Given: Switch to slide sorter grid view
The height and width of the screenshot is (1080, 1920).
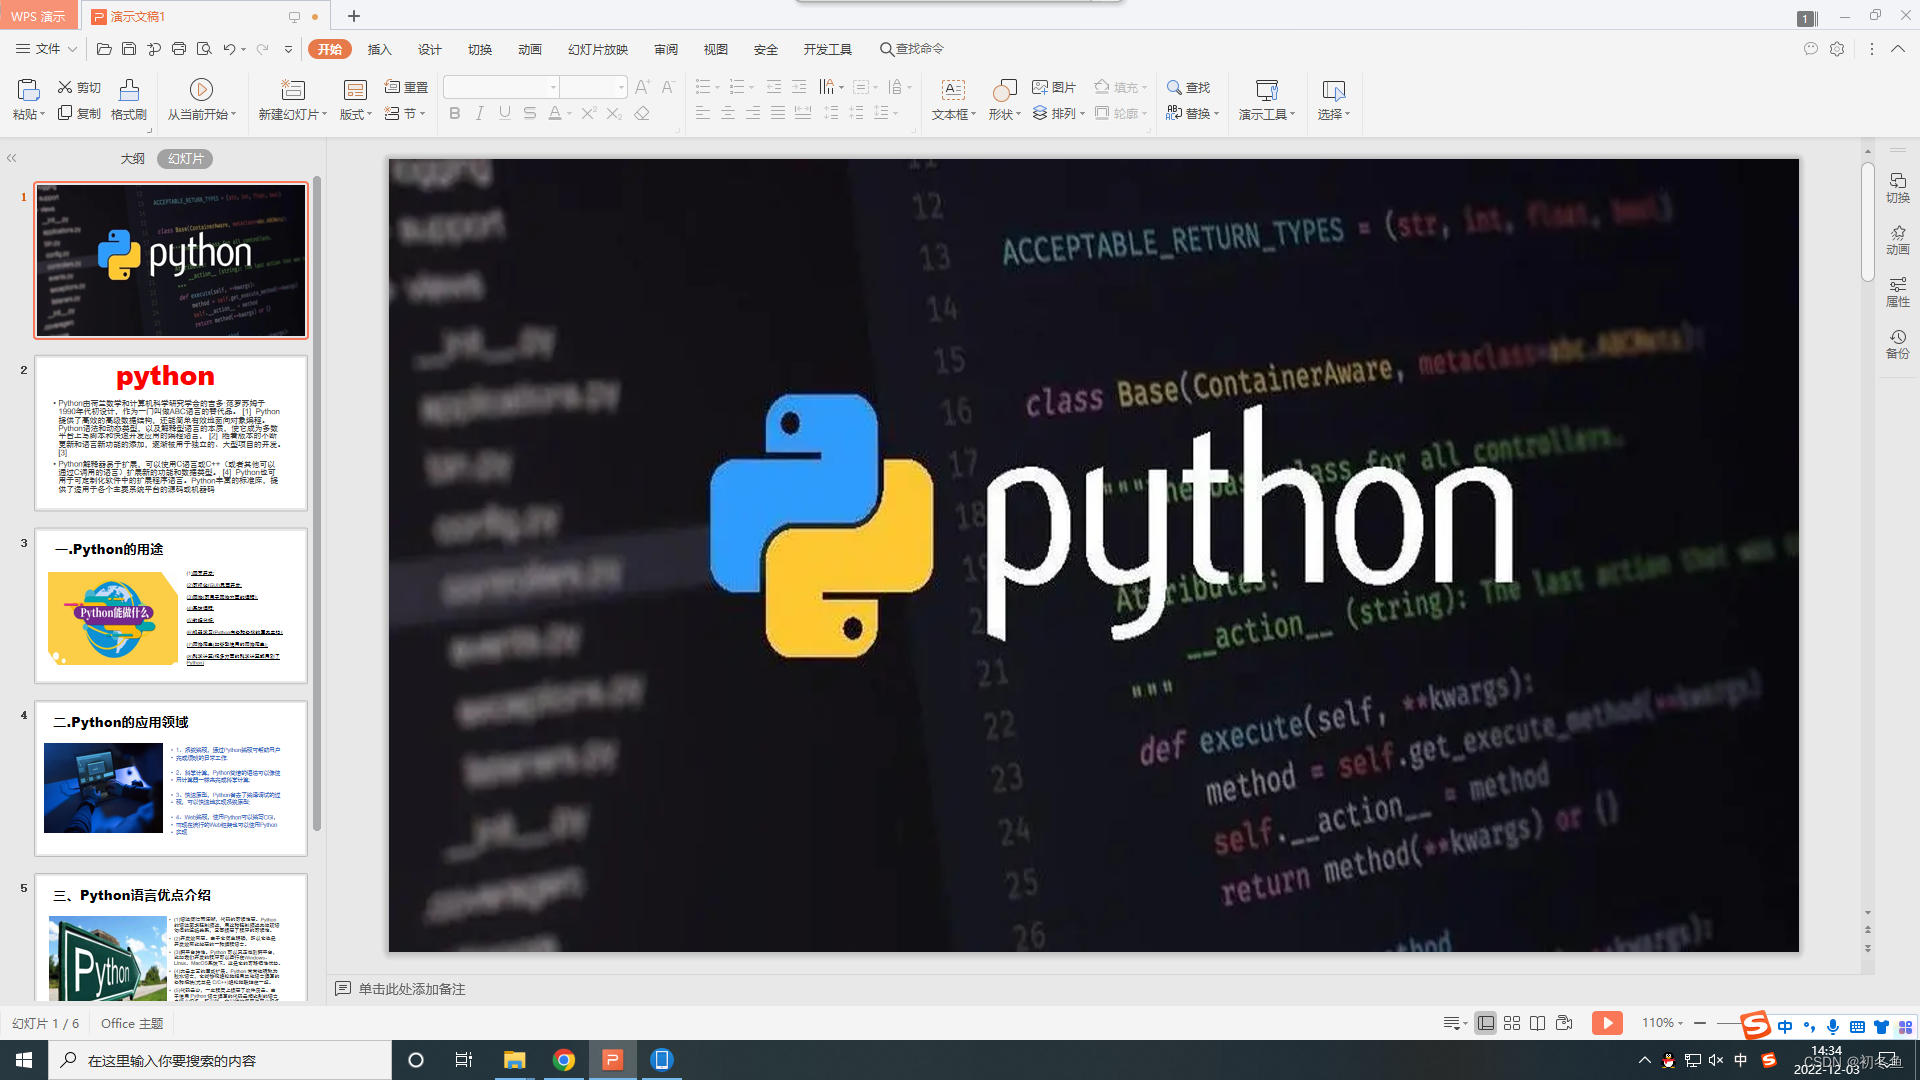Looking at the screenshot, I should coord(1512,1023).
